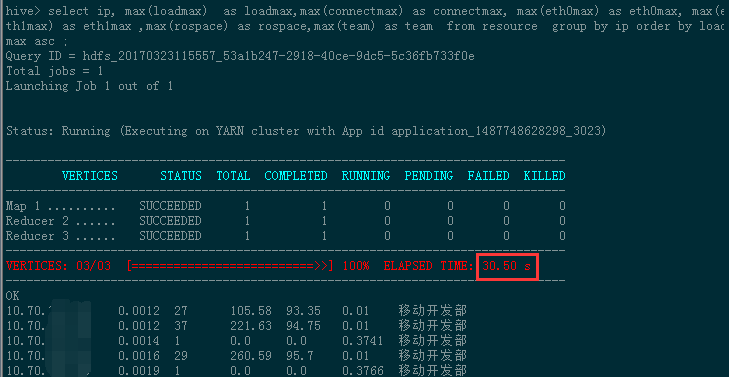Click the loadmax value 0.0016
The width and height of the screenshot is (729, 377).
139,356
